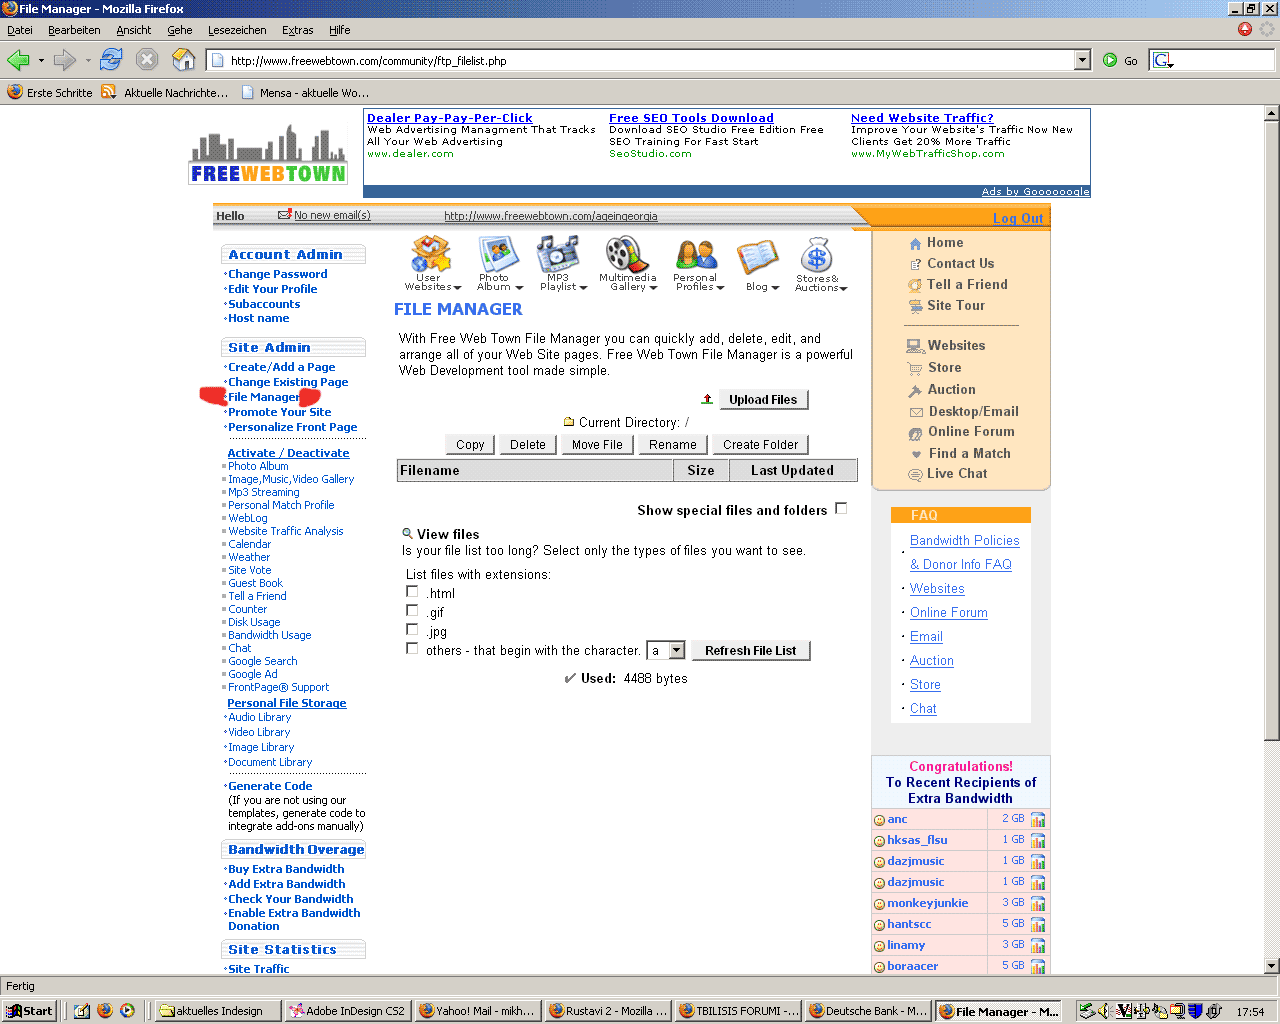Click the Delete button
The height and width of the screenshot is (1024, 1280).
tap(528, 445)
